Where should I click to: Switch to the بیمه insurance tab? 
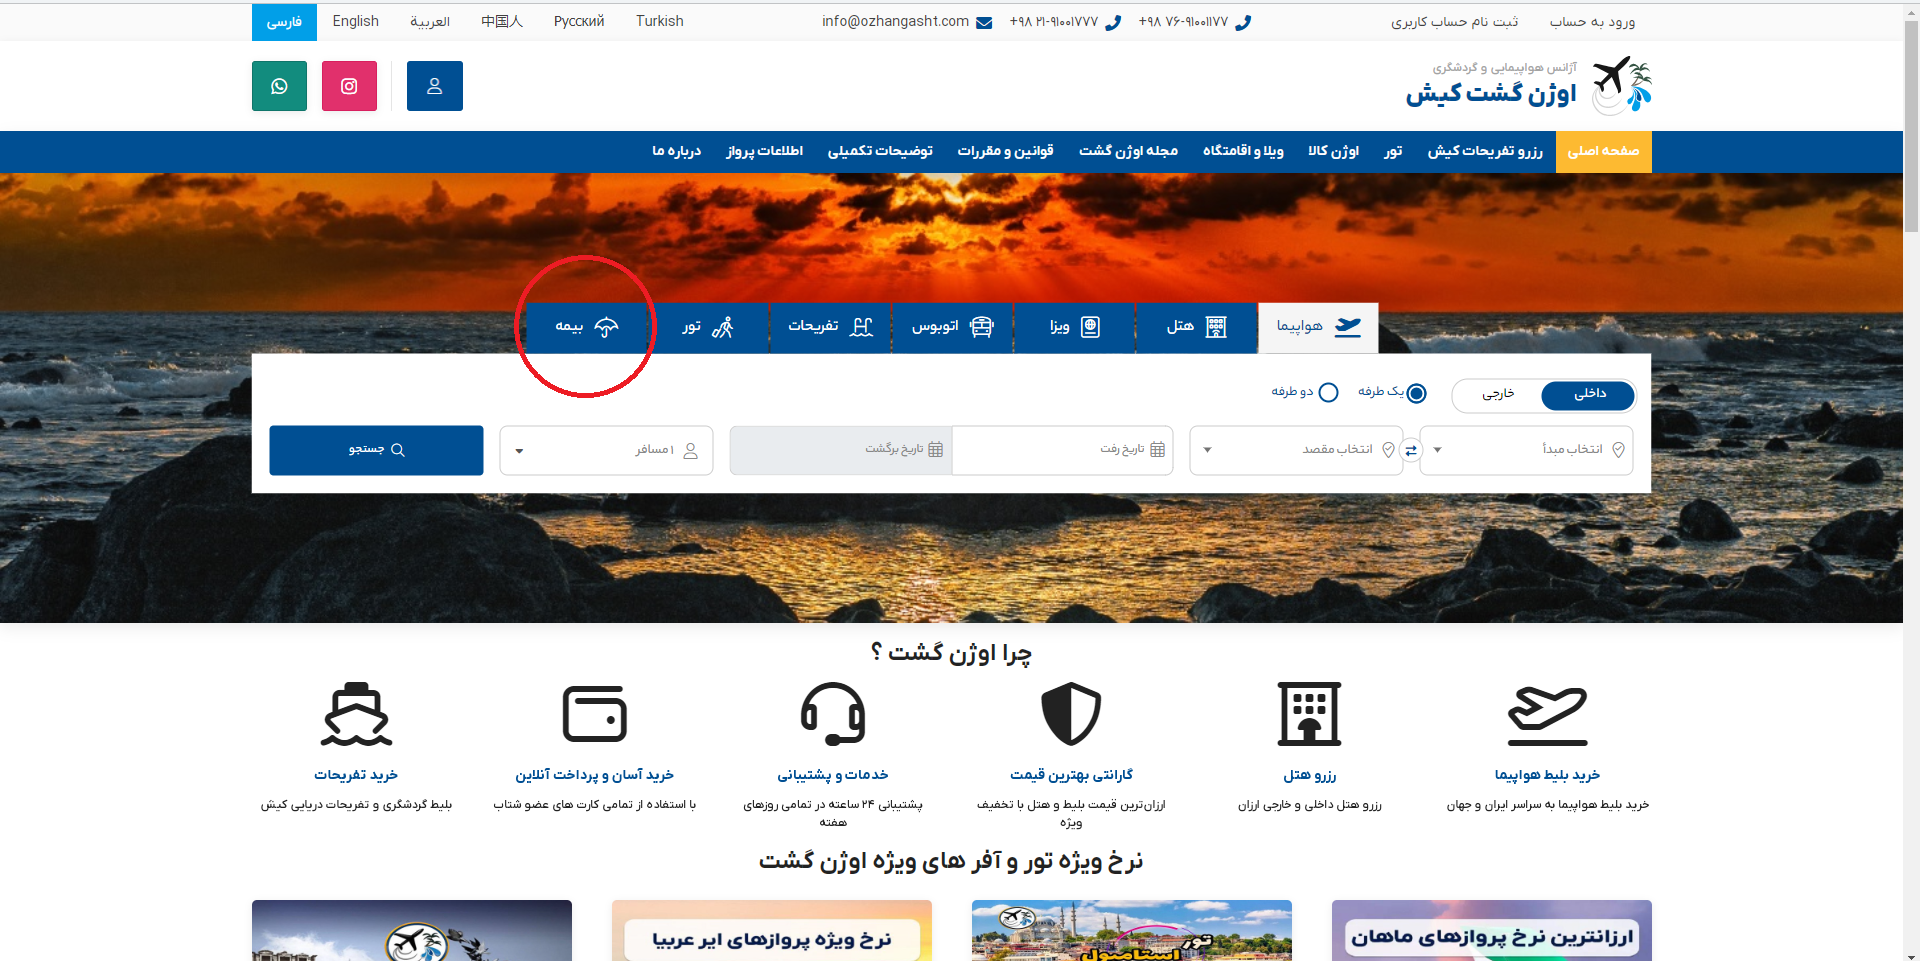(x=587, y=327)
